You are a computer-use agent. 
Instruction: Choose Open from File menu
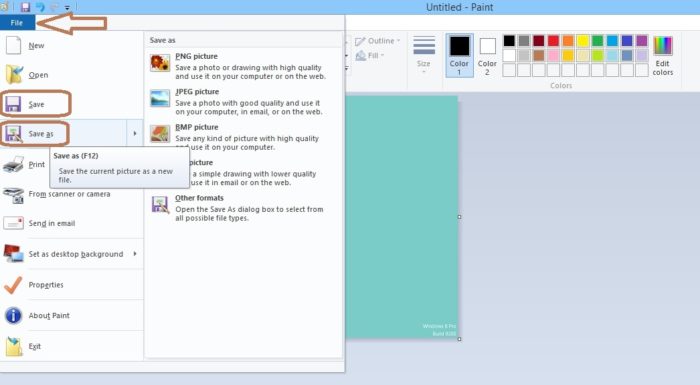(x=71, y=75)
